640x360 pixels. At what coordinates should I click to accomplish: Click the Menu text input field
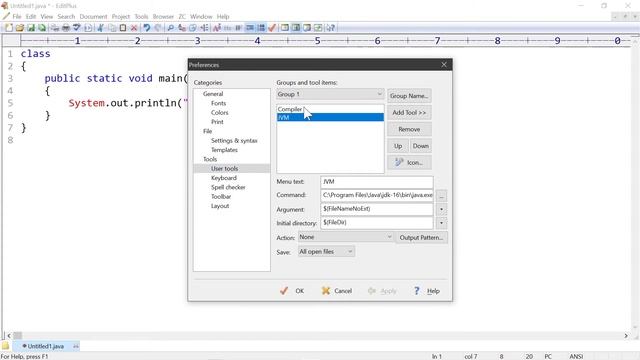click(377, 182)
